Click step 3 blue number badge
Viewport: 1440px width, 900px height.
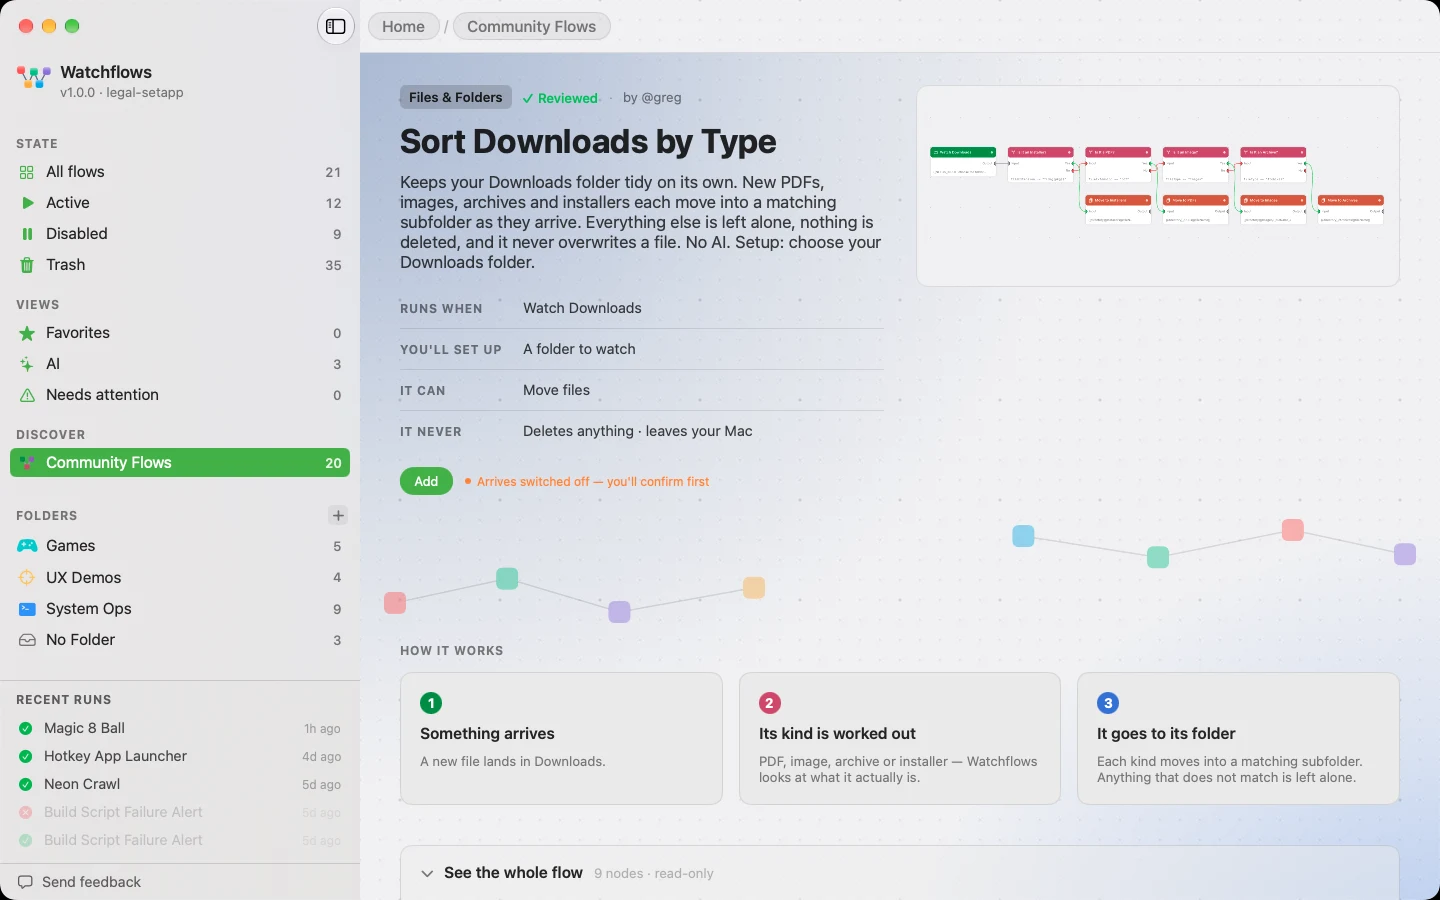tap(1108, 703)
